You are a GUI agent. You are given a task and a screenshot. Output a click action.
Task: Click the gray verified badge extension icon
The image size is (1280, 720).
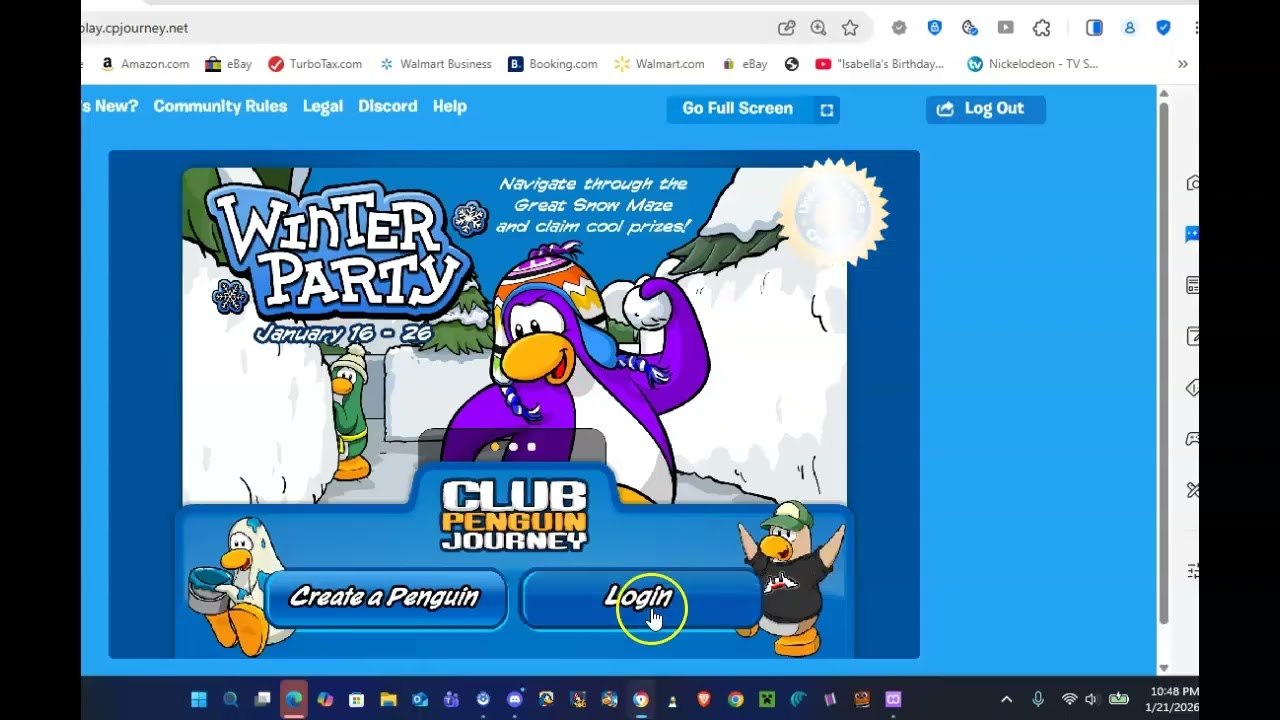(x=899, y=28)
